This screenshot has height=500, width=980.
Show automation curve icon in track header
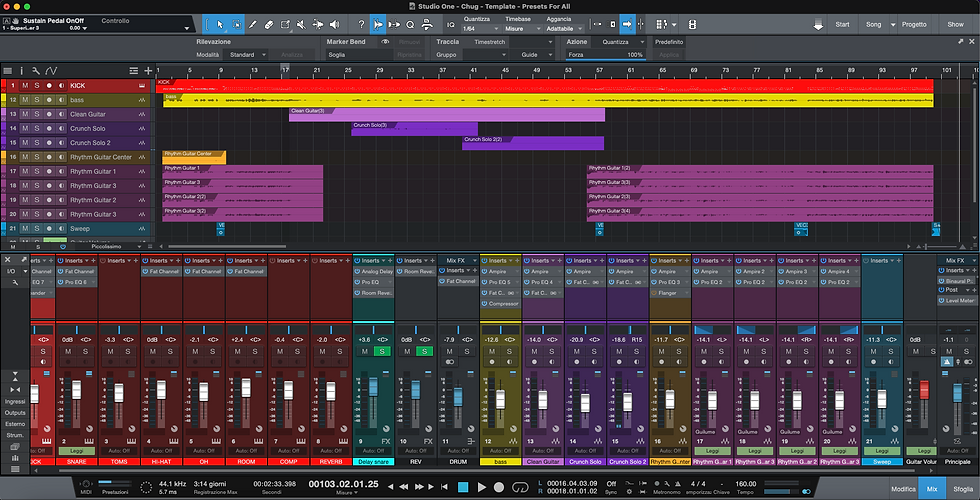[51, 71]
